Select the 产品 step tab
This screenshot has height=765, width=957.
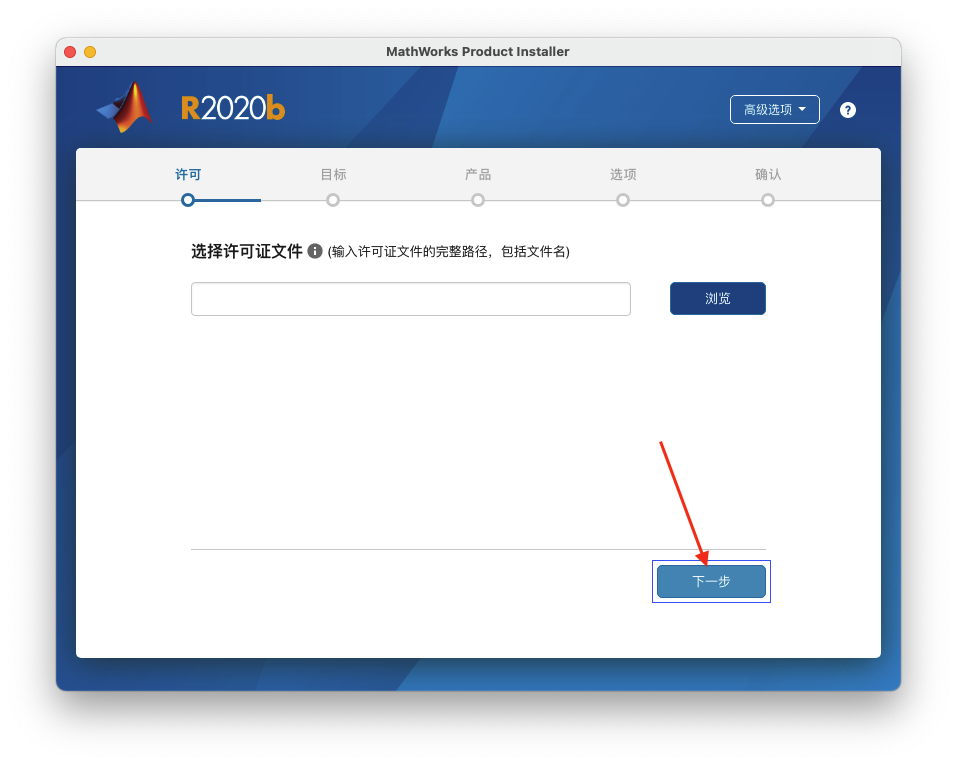478,175
